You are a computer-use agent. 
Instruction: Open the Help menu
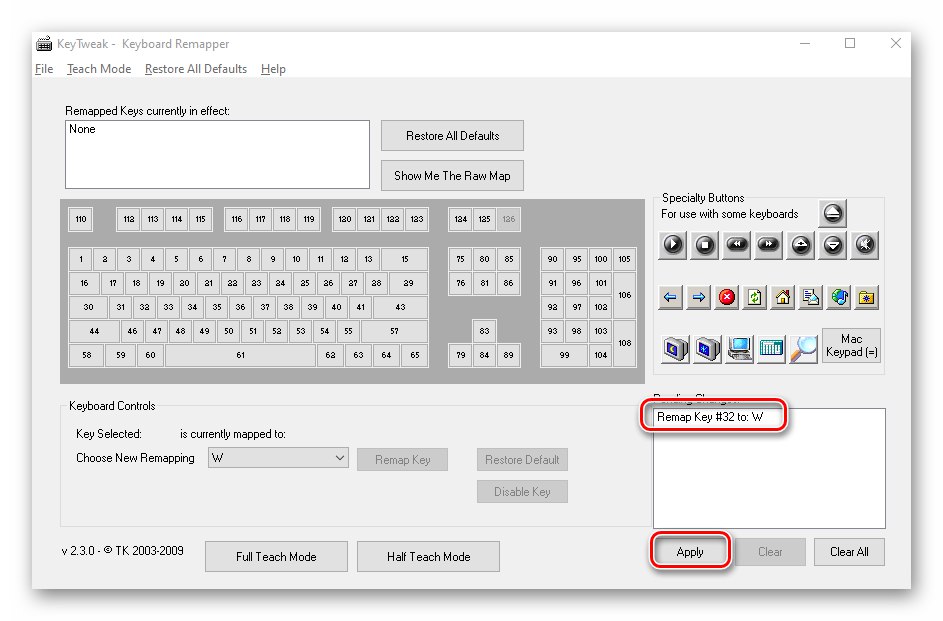(x=273, y=69)
